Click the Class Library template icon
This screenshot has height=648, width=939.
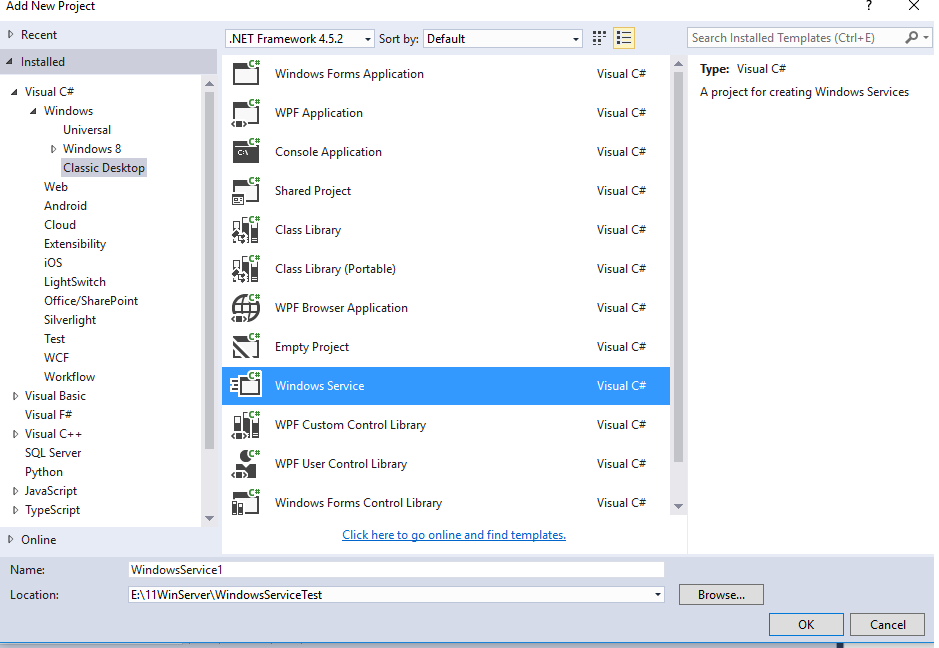(x=246, y=229)
